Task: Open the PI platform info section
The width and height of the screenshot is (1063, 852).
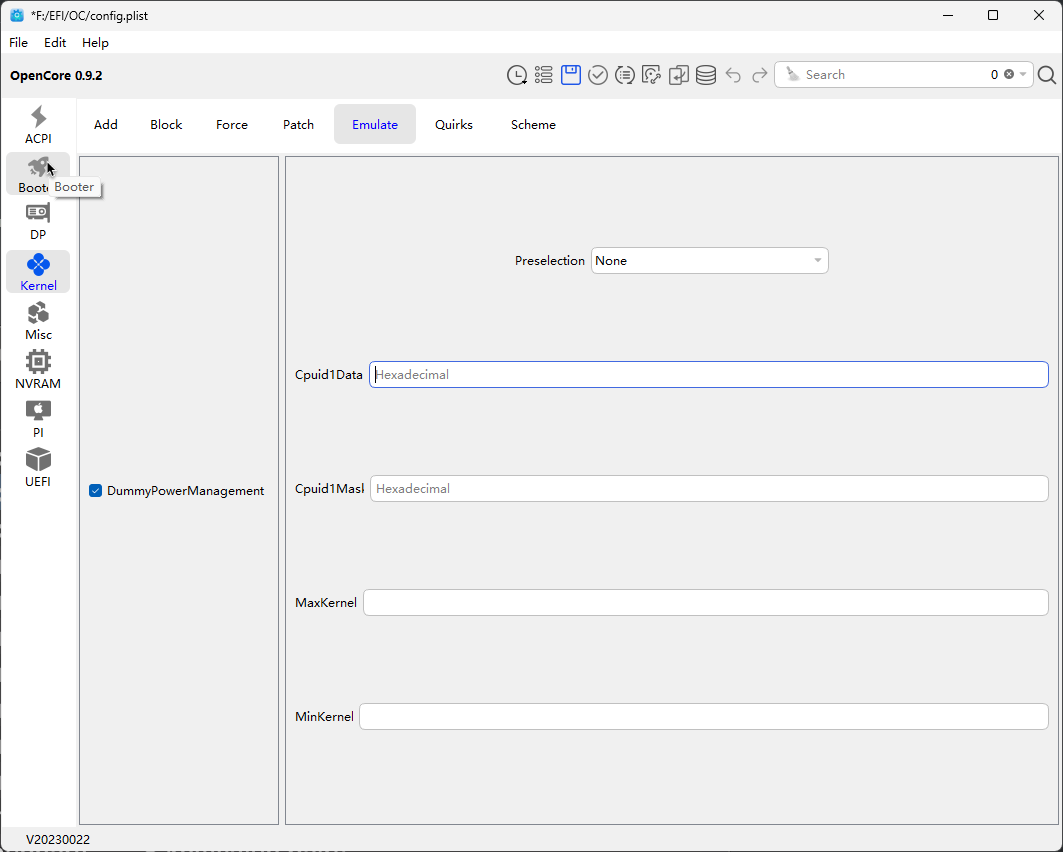Action: 38,418
